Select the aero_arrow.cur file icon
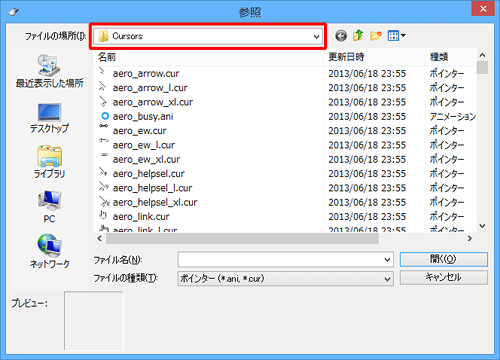Viewport: 500px width, 360px height. coord(103,72)
